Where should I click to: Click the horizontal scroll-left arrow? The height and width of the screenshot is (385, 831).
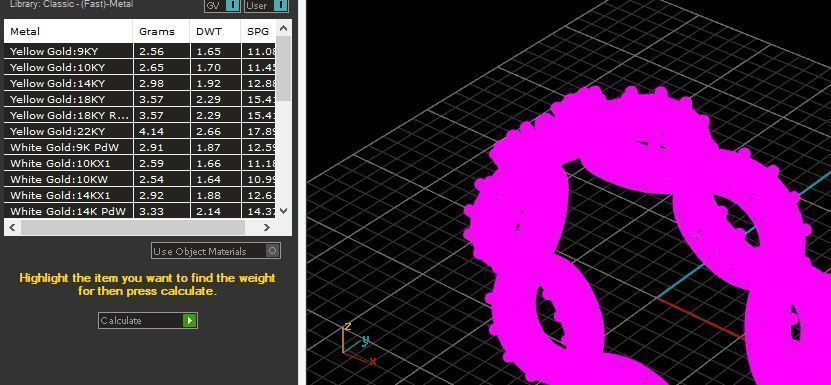coord(12,228)
